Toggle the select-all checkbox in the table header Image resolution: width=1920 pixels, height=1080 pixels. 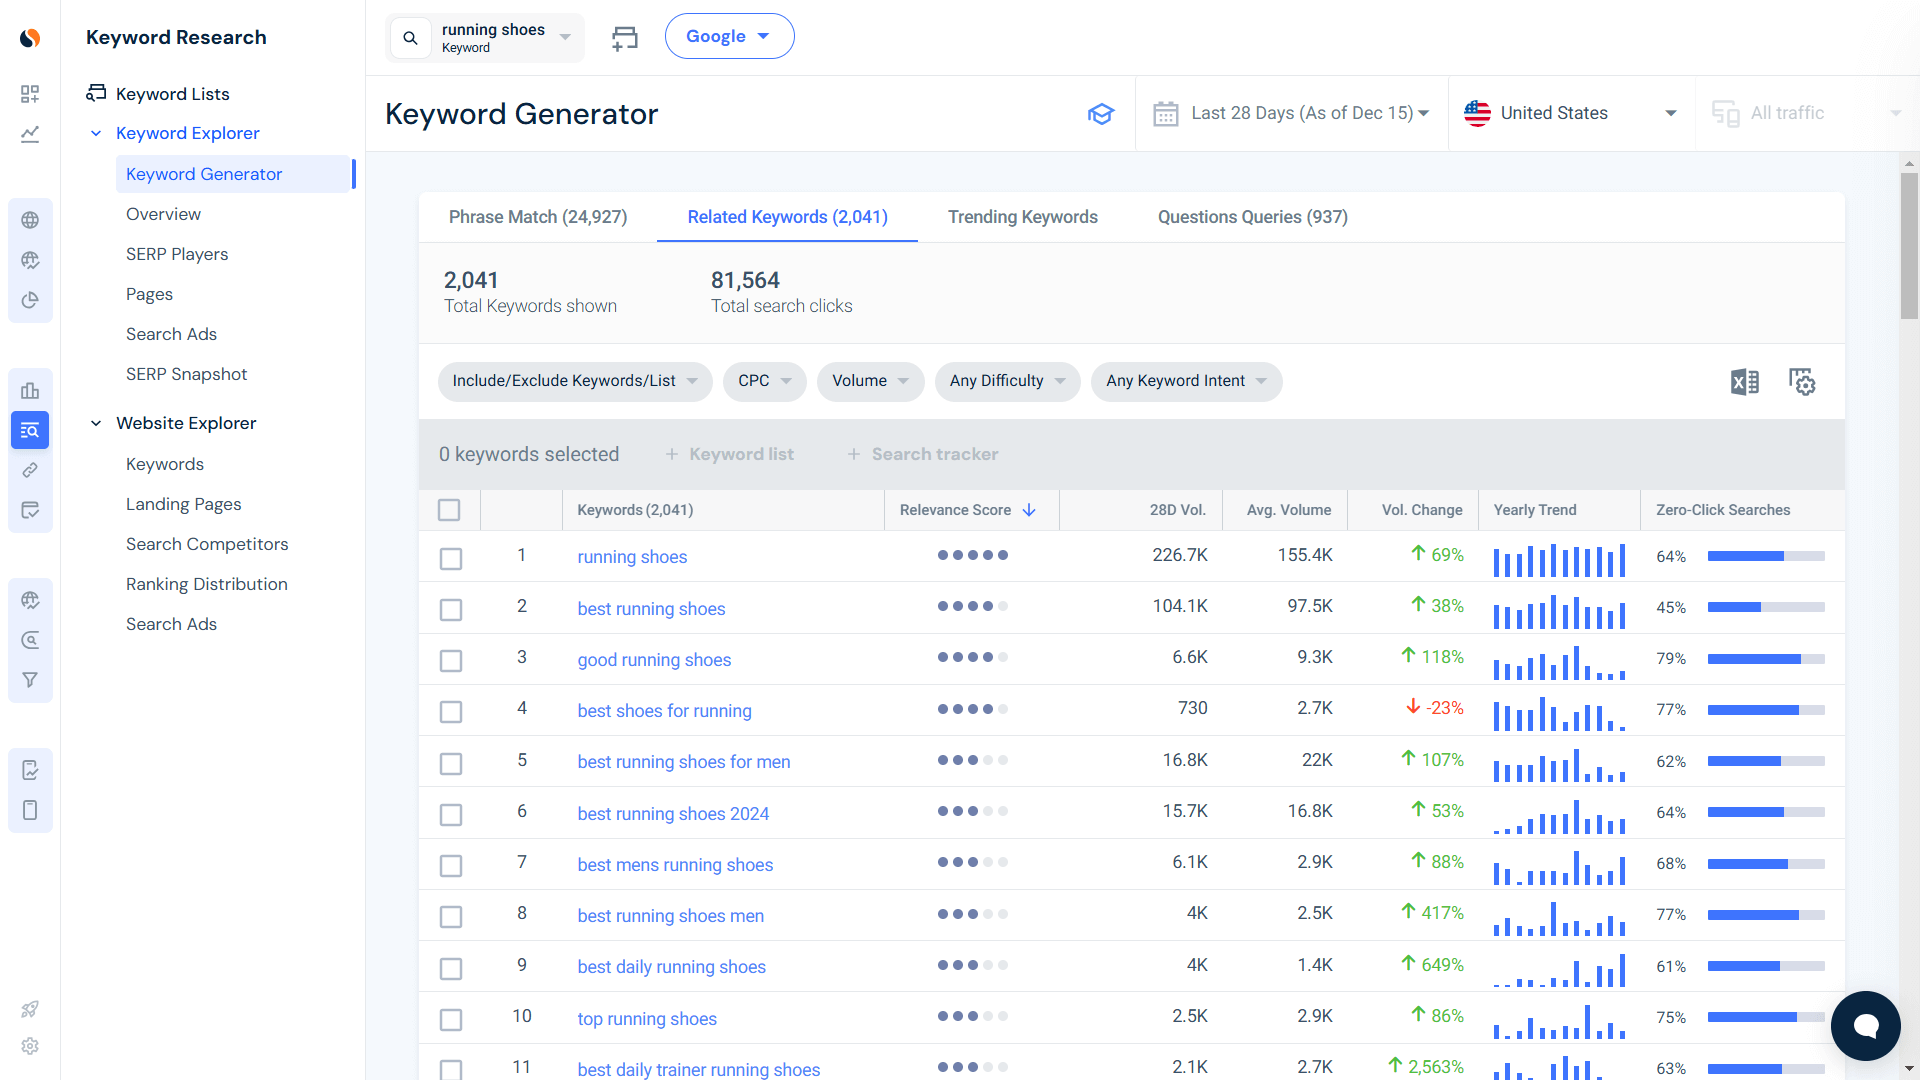click(449, 509)
